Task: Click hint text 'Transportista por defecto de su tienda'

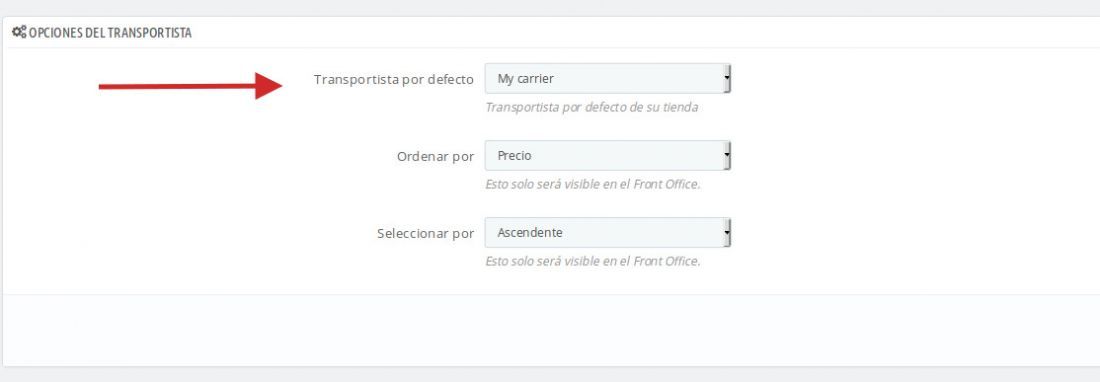Action: tap(591, 108)
